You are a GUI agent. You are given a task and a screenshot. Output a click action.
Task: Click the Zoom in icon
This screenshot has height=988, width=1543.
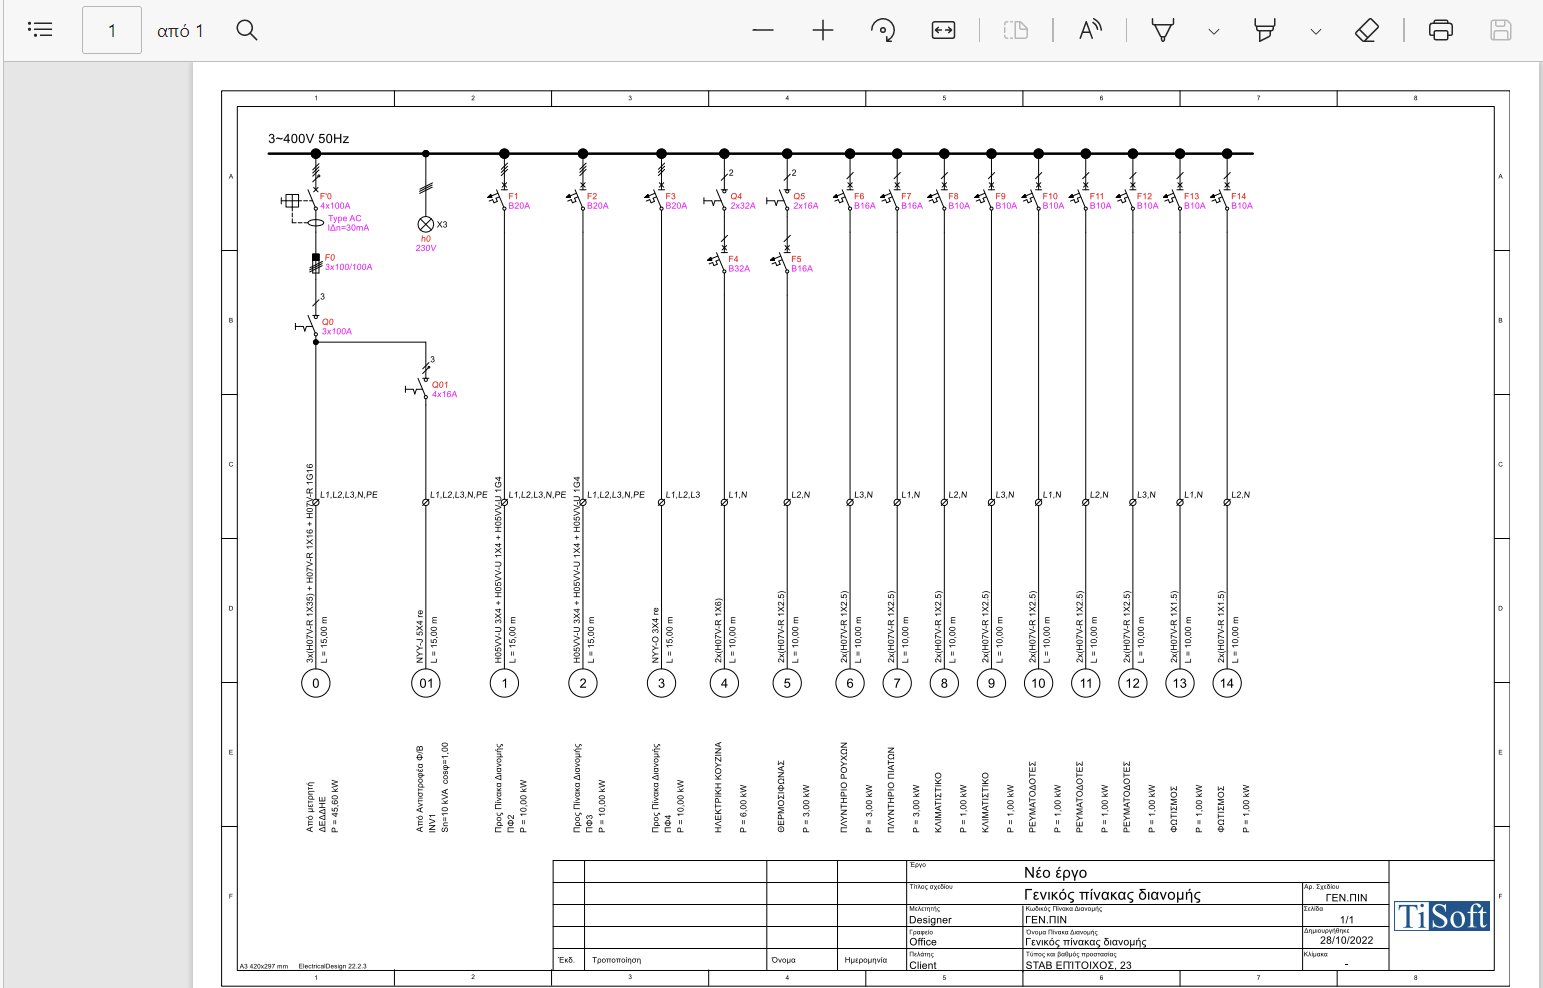pyautogui.click(x=822, y=30)
